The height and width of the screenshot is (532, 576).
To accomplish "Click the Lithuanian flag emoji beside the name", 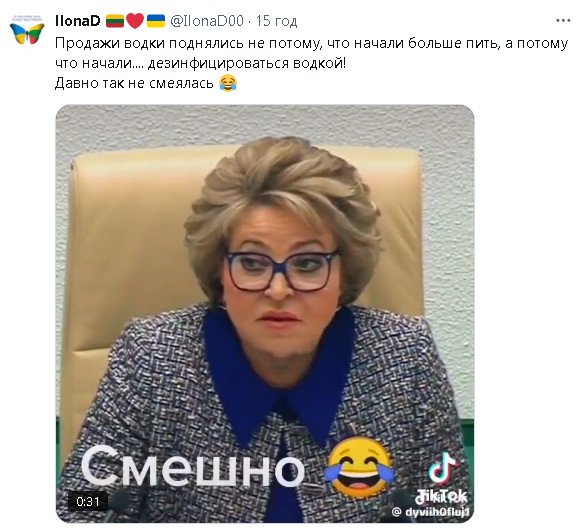I will 115,21.
